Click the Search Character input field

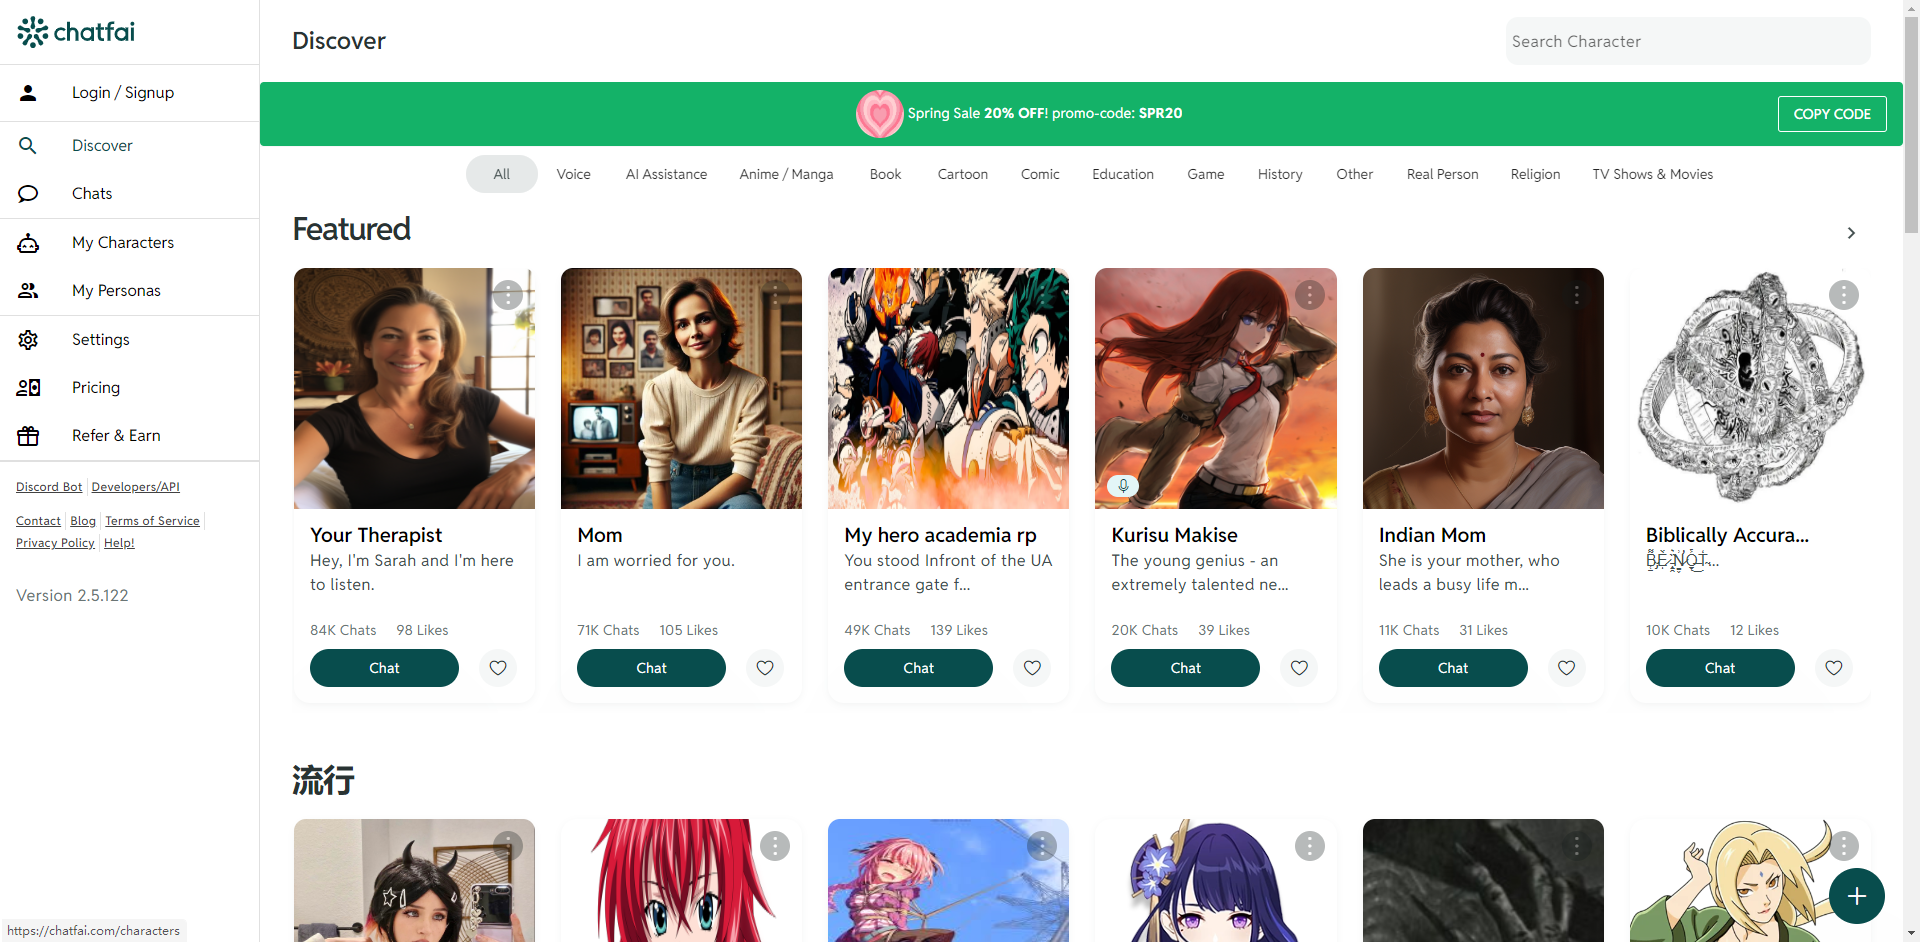1688,41
